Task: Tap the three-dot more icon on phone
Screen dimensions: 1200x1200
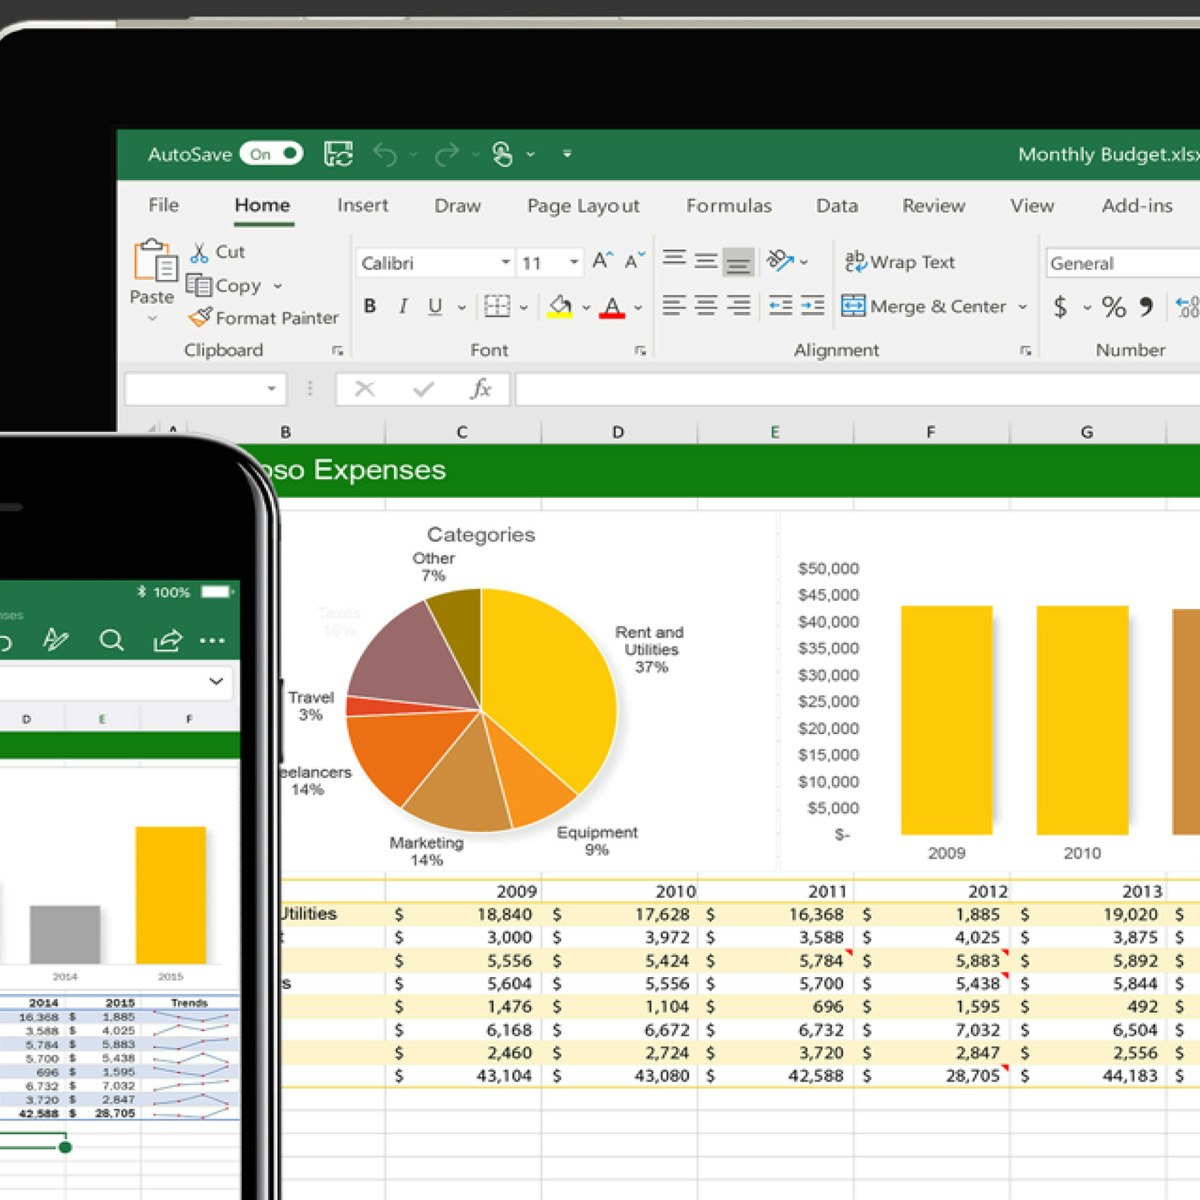Action: coord(212,640)
